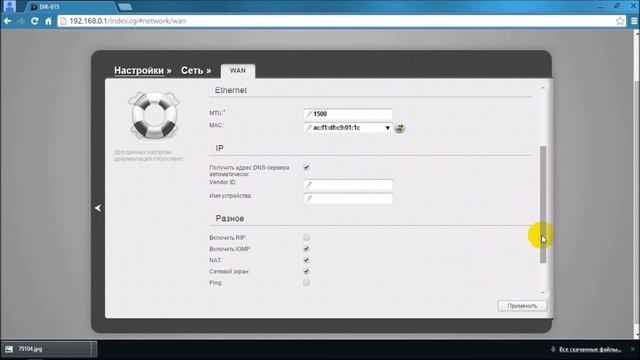Click the IP section heading
This screenshot has width=640, height=360.
[x=220, y=148]
